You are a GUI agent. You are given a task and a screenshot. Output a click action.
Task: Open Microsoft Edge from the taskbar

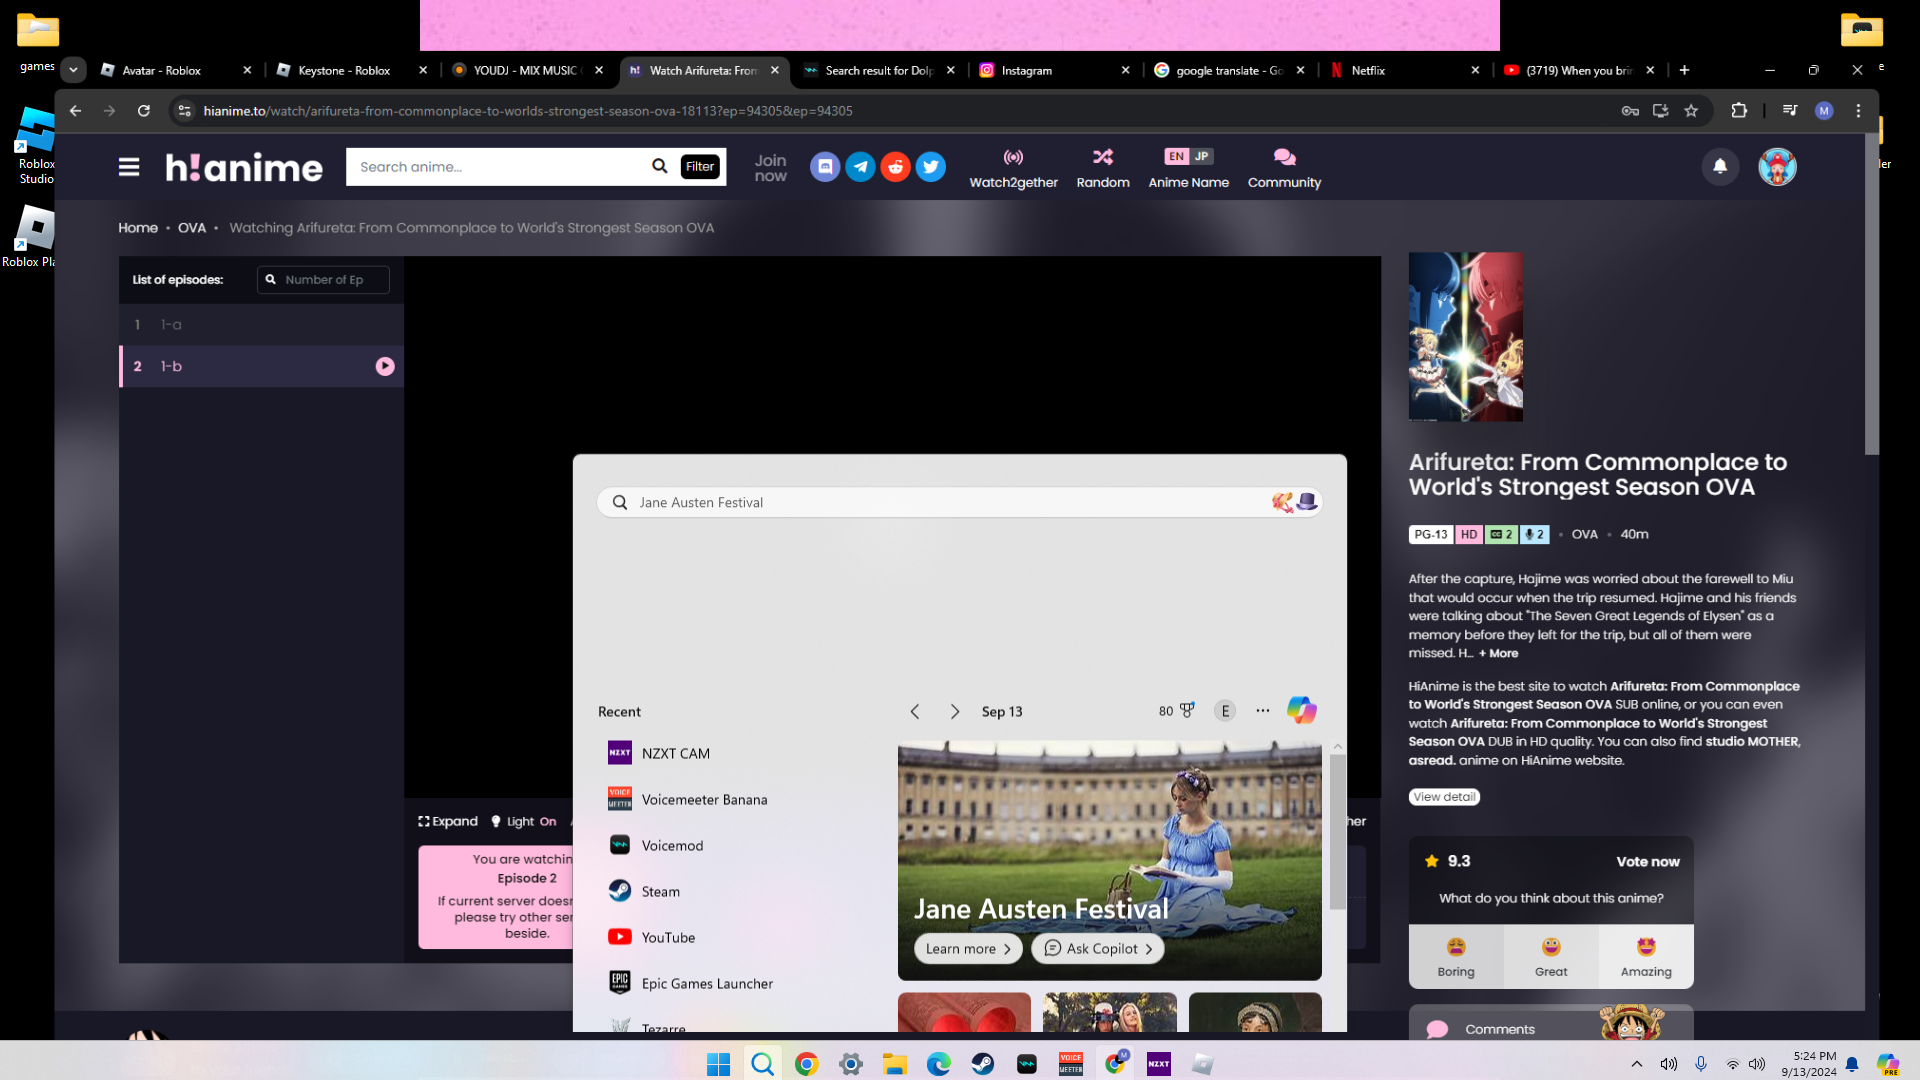[938, 1064]
